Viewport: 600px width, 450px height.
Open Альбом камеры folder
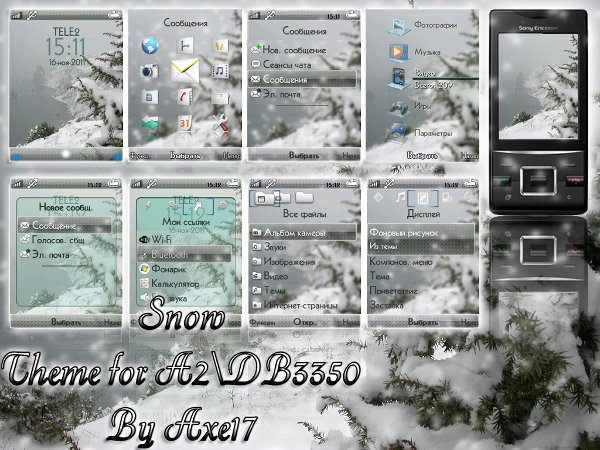(303, 232)
